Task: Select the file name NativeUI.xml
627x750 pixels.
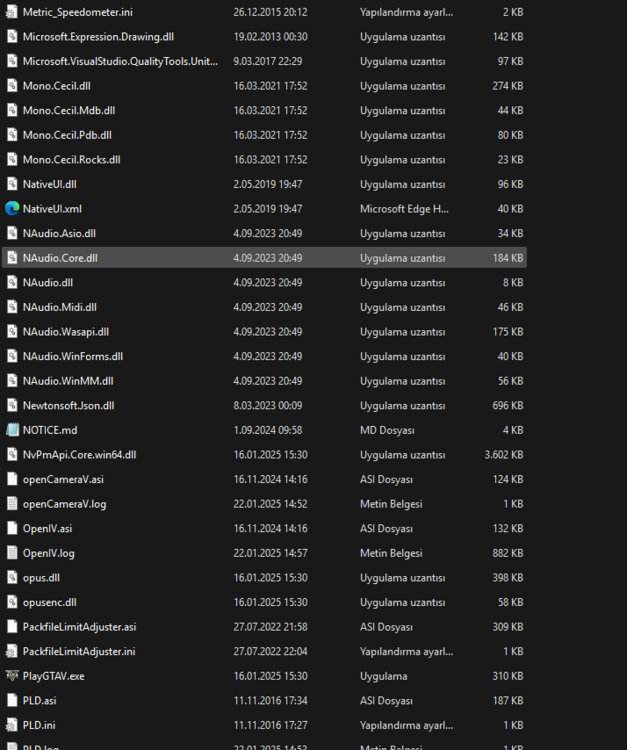Action: [x=52, y=209]
